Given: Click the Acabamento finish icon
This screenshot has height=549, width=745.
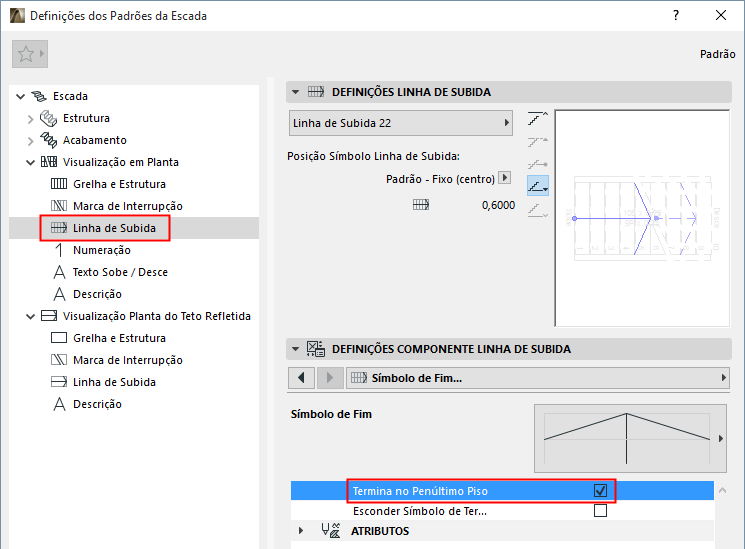Looking at the screenshot, I should [x=48, y=140].
